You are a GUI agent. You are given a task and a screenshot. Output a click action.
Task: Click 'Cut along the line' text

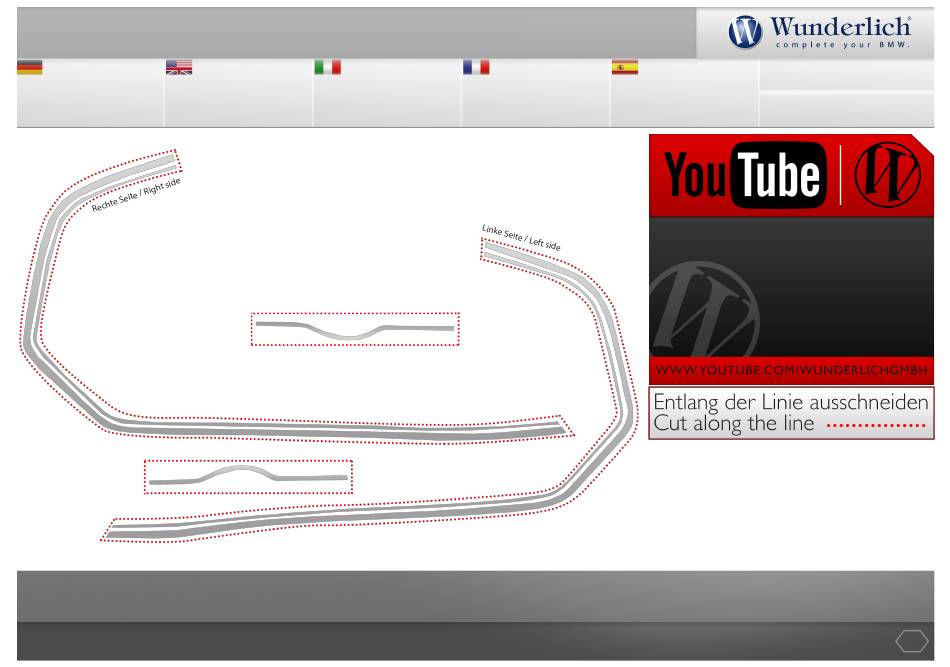[x=734, y=423]
